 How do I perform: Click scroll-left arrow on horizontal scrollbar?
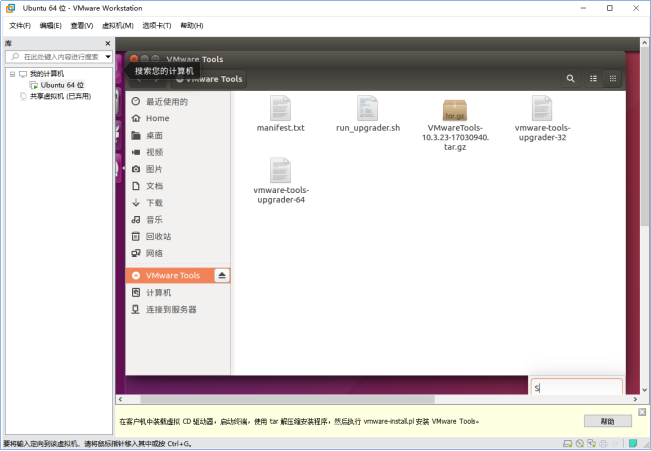pyautogui.click(x=120, y=399)
